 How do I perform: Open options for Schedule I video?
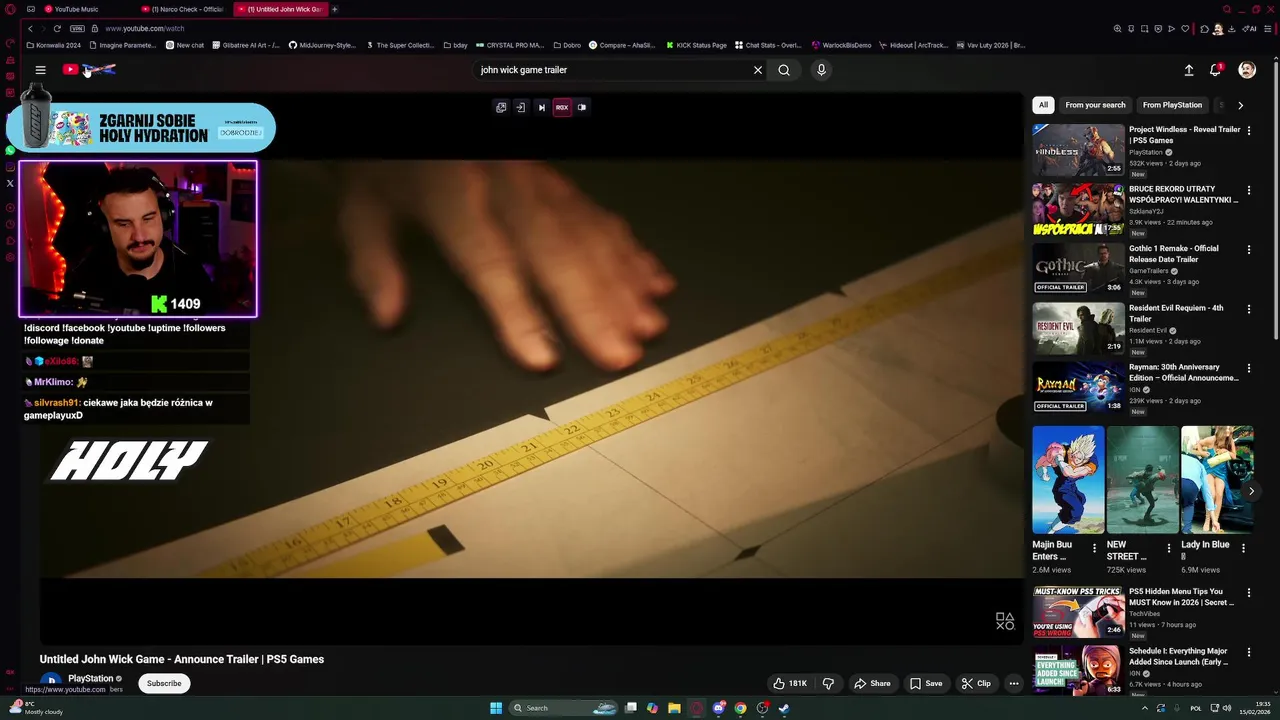point(1248,652)
